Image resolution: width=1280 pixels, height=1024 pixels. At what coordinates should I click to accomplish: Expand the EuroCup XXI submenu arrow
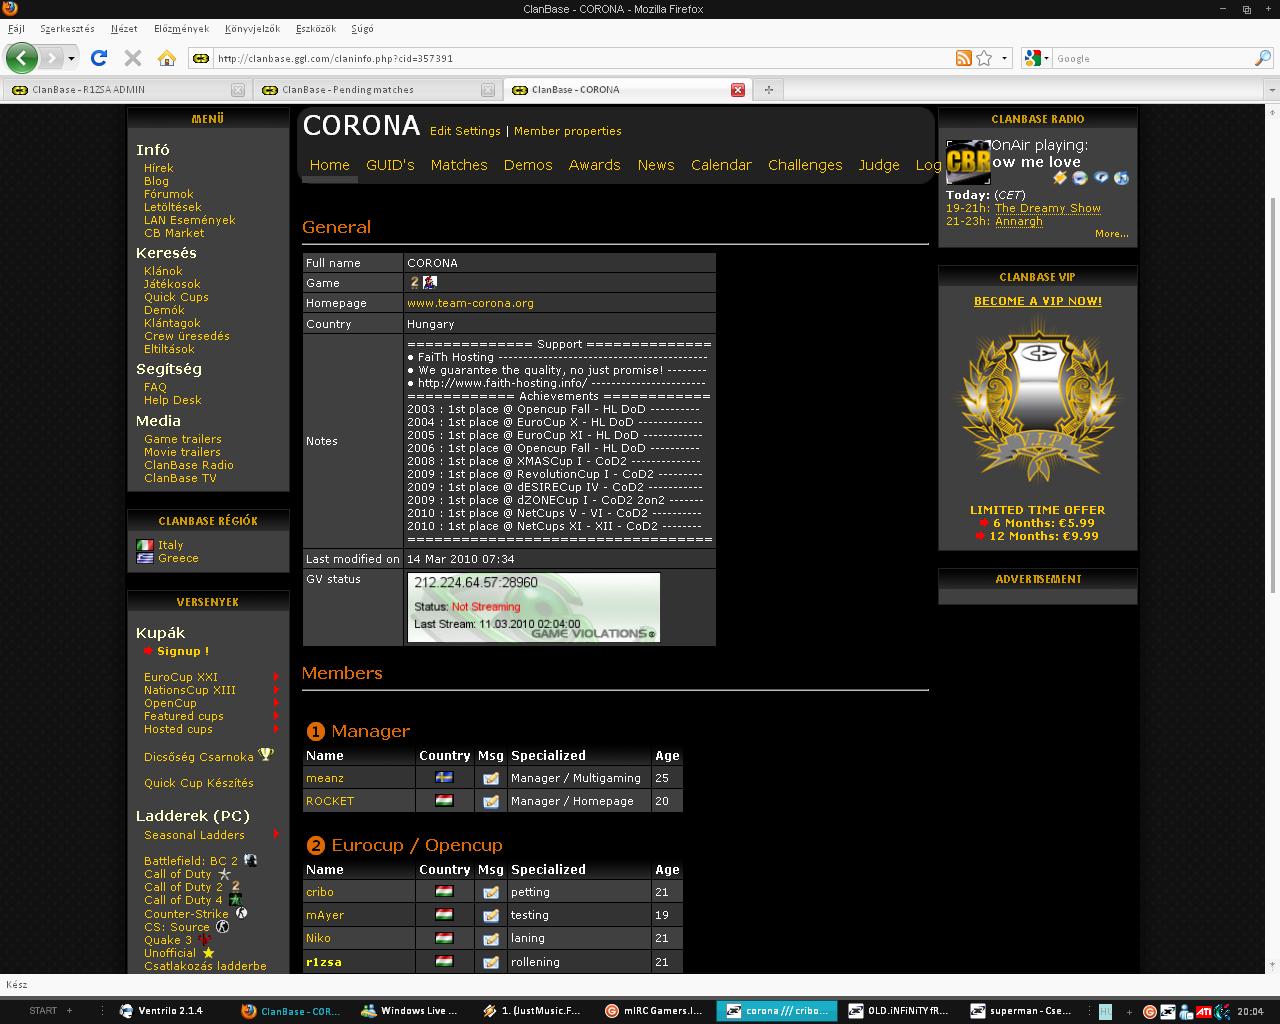point(276,677)
